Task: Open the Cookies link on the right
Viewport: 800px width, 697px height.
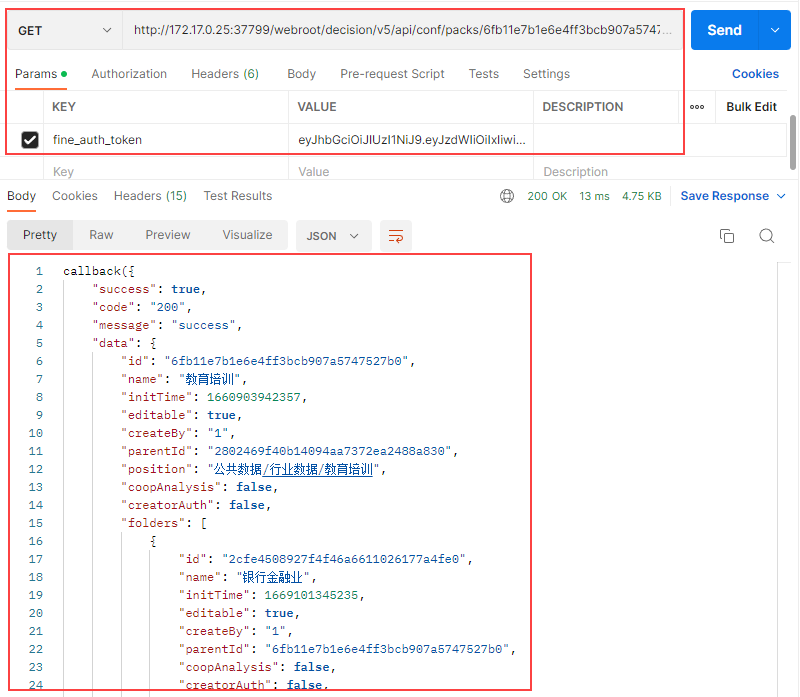Action: click(755, 74)
